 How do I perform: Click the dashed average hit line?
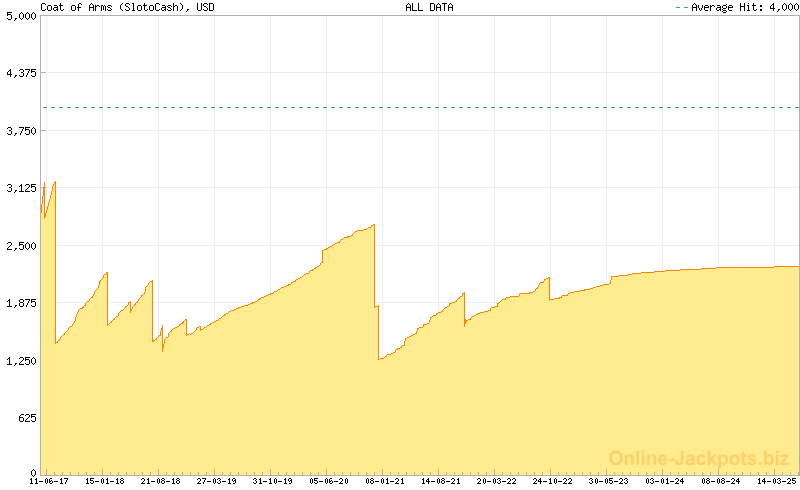420,107
